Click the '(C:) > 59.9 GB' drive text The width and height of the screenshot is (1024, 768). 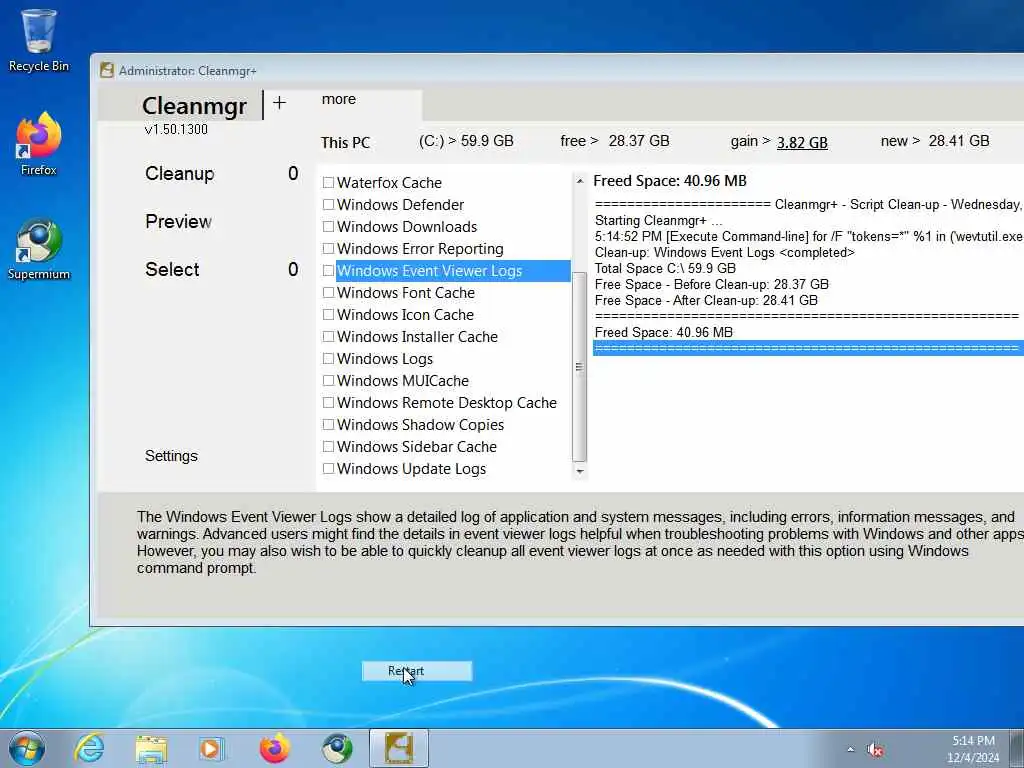tap(466, 141)
